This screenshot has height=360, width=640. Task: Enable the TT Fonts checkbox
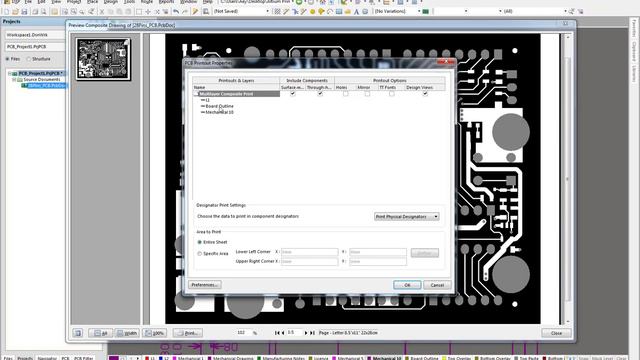click(x=391, y=93)
